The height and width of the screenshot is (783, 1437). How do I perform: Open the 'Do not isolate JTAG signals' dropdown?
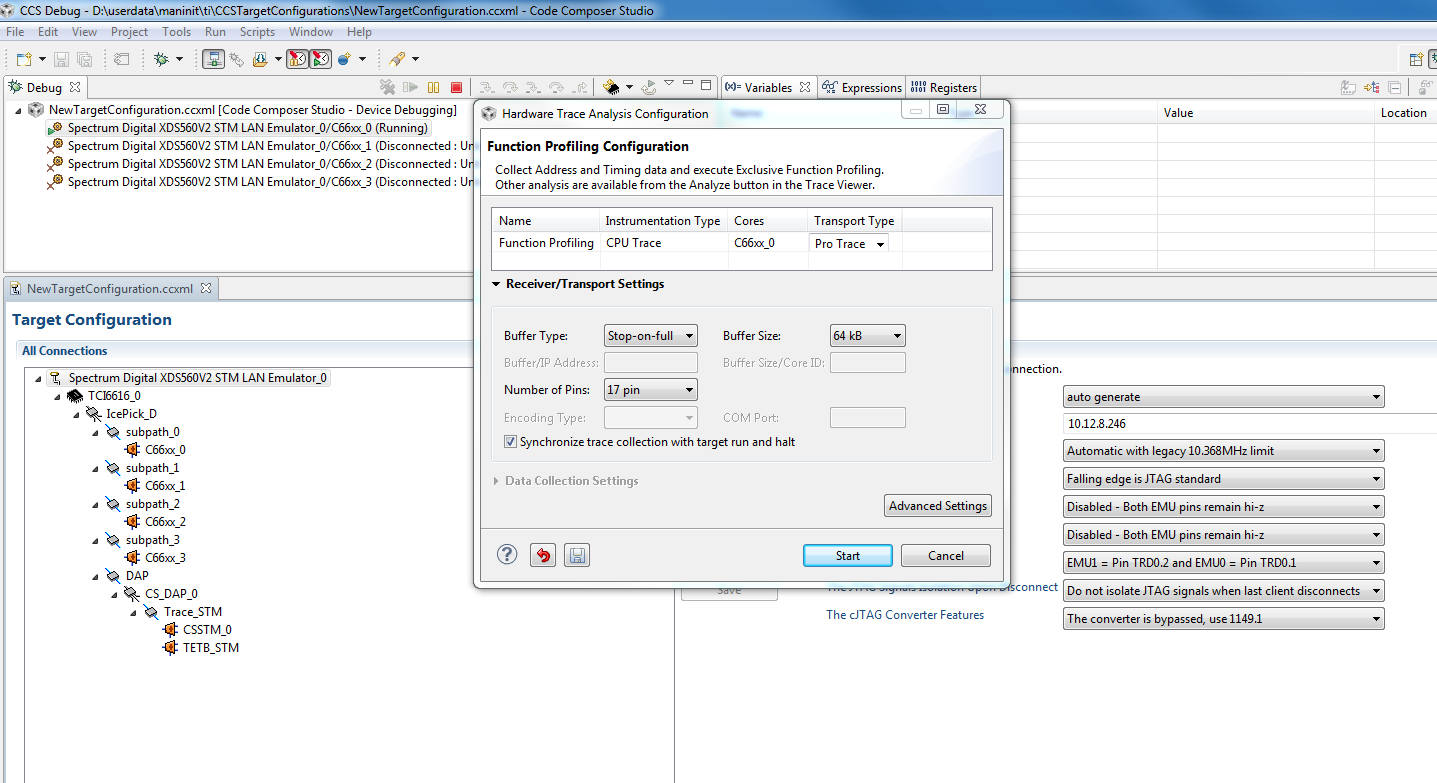[x=1224, y=591]
